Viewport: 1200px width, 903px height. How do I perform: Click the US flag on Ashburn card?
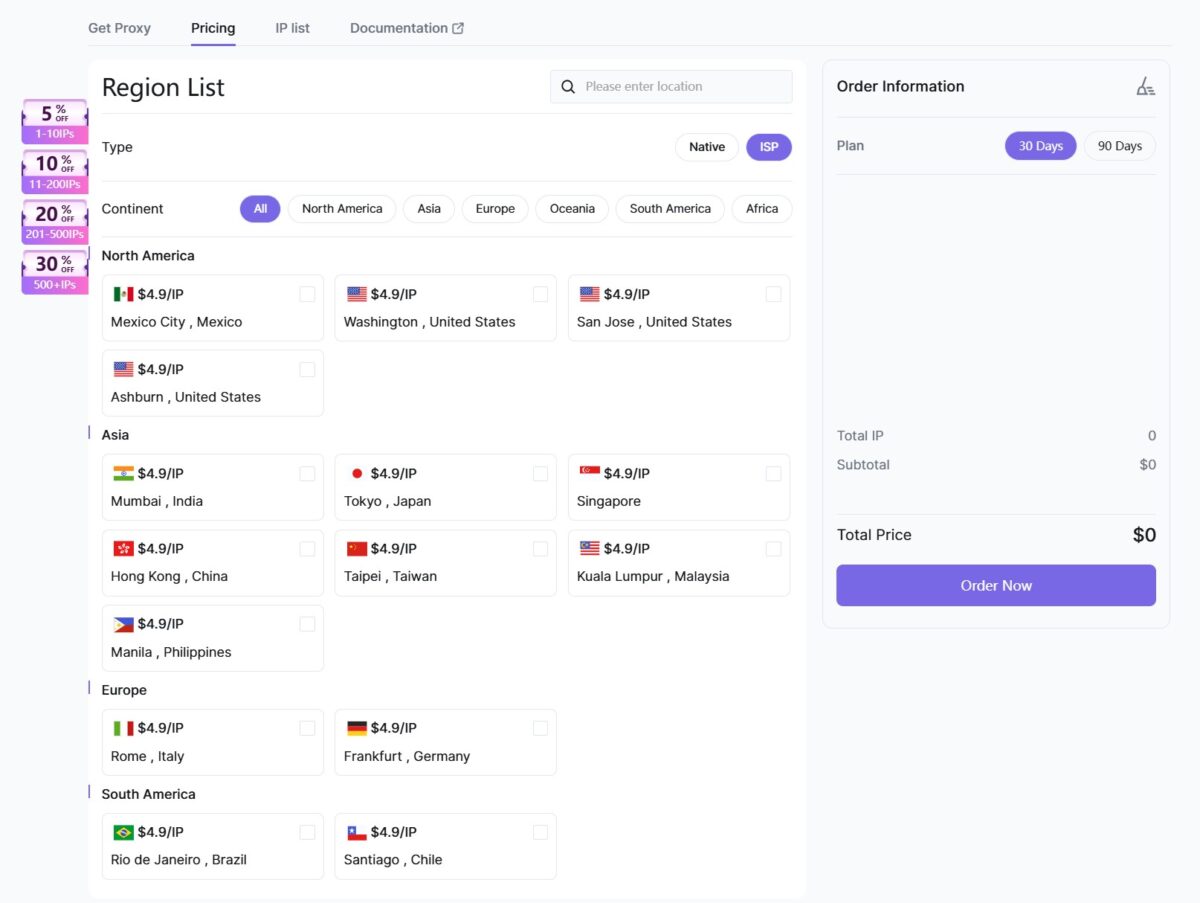[x=123, y=369]
